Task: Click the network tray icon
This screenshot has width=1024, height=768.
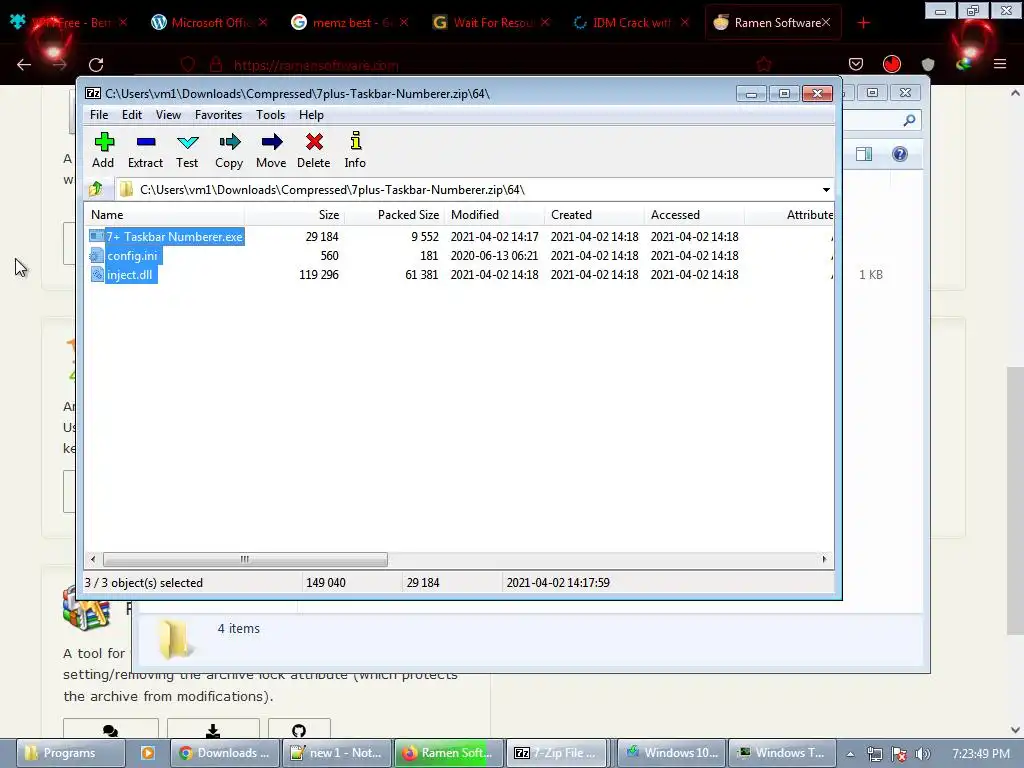Action: pos(874,754)
